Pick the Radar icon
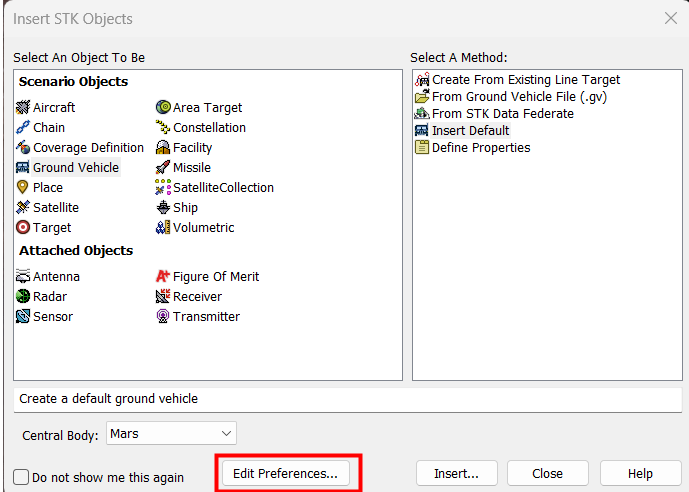The height and width of the screenshot is (492, 689). tap(23, 297)
